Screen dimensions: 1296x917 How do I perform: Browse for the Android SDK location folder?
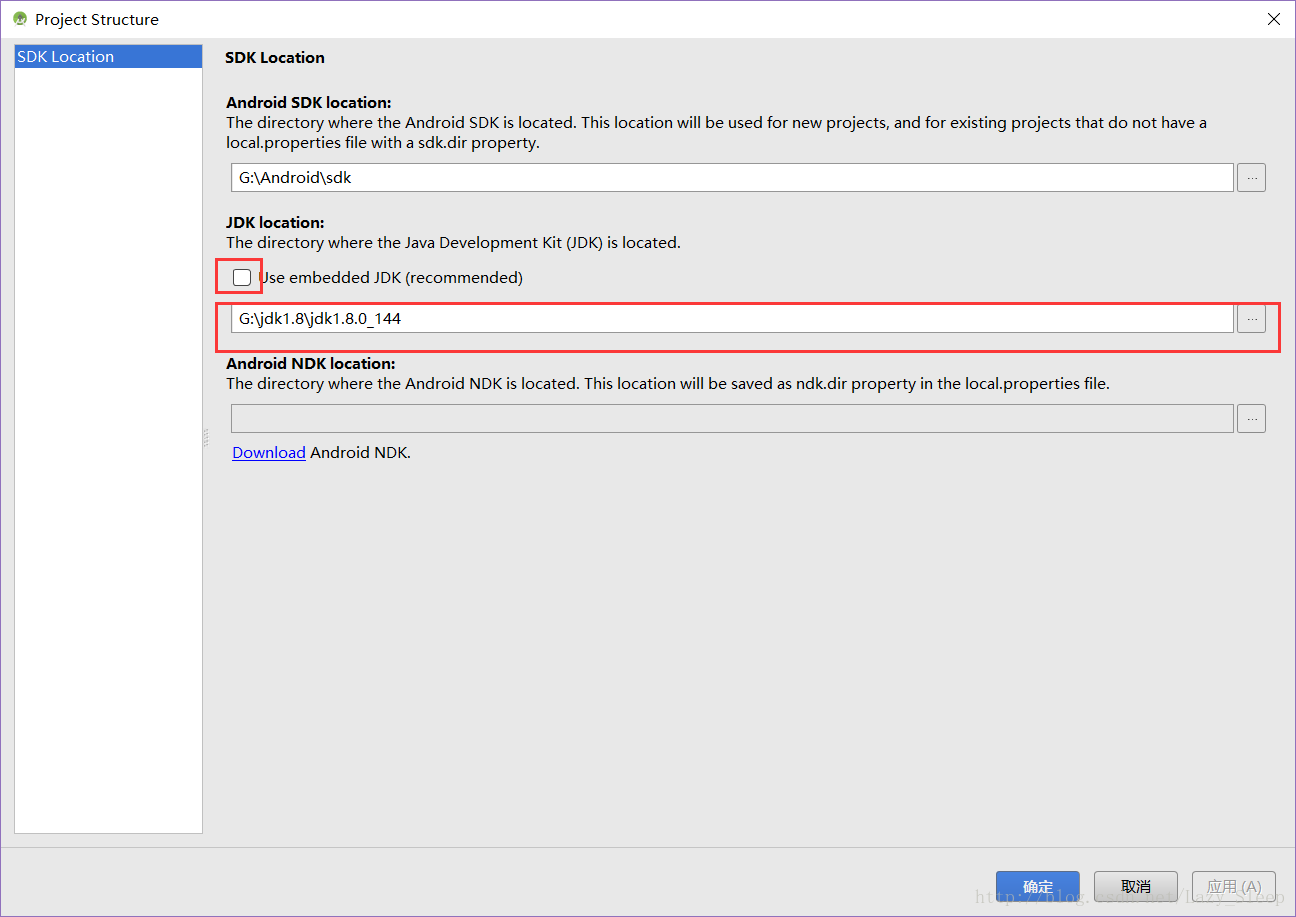coord(1251,178)
